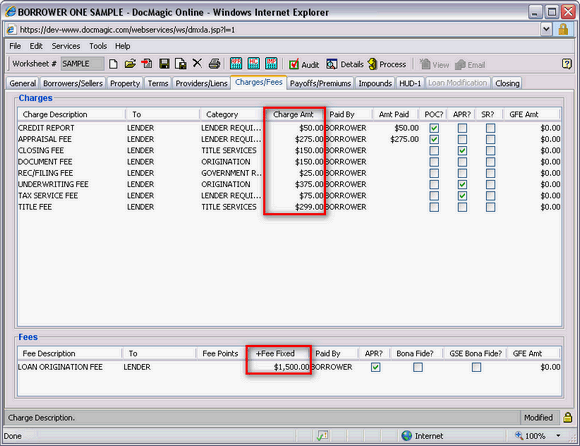Image resolution: width=580 pixels, height=446 pixels.
Task: Print using the printer icon
Action: [x=215, y=64]
